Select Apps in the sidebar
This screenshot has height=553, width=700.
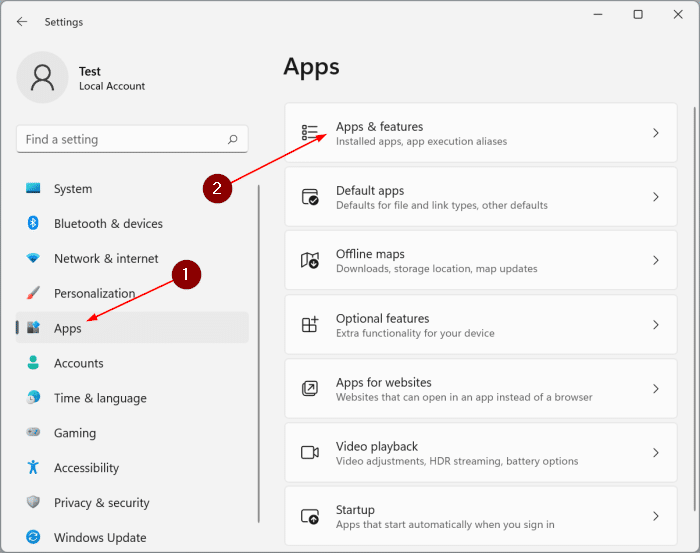[132, 328]
